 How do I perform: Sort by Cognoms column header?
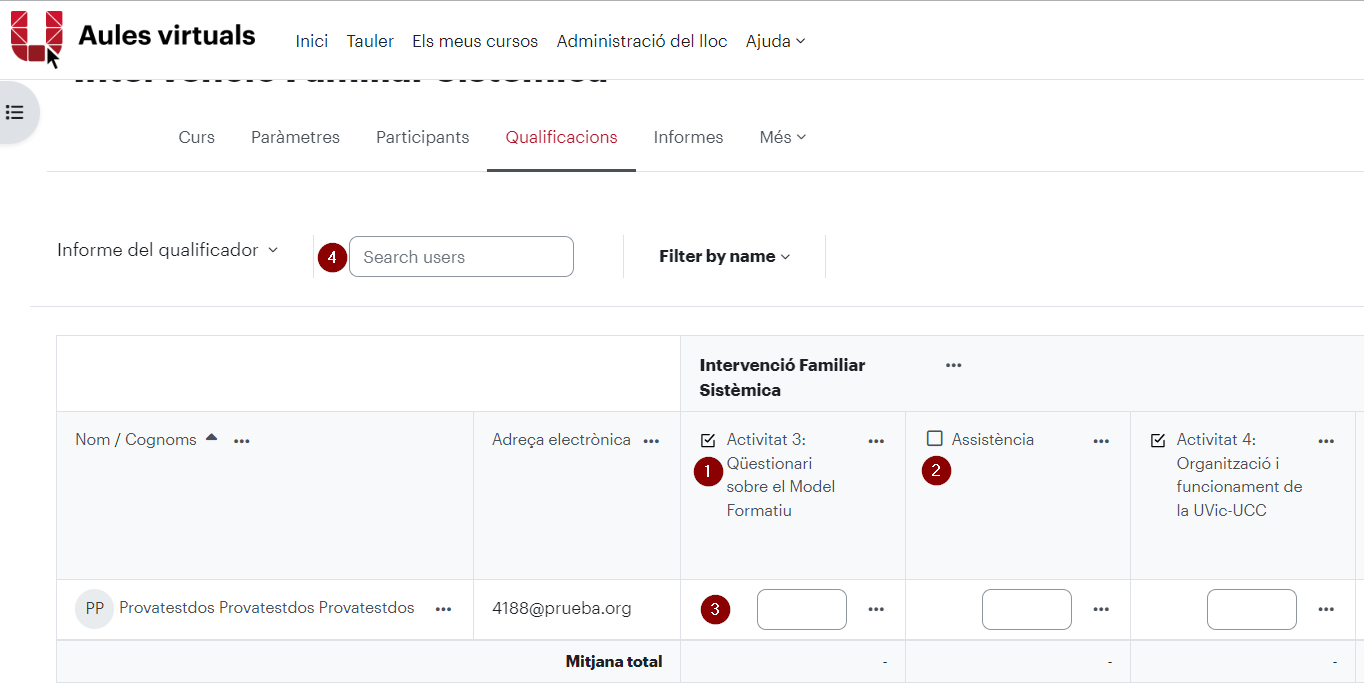[160, 440]
